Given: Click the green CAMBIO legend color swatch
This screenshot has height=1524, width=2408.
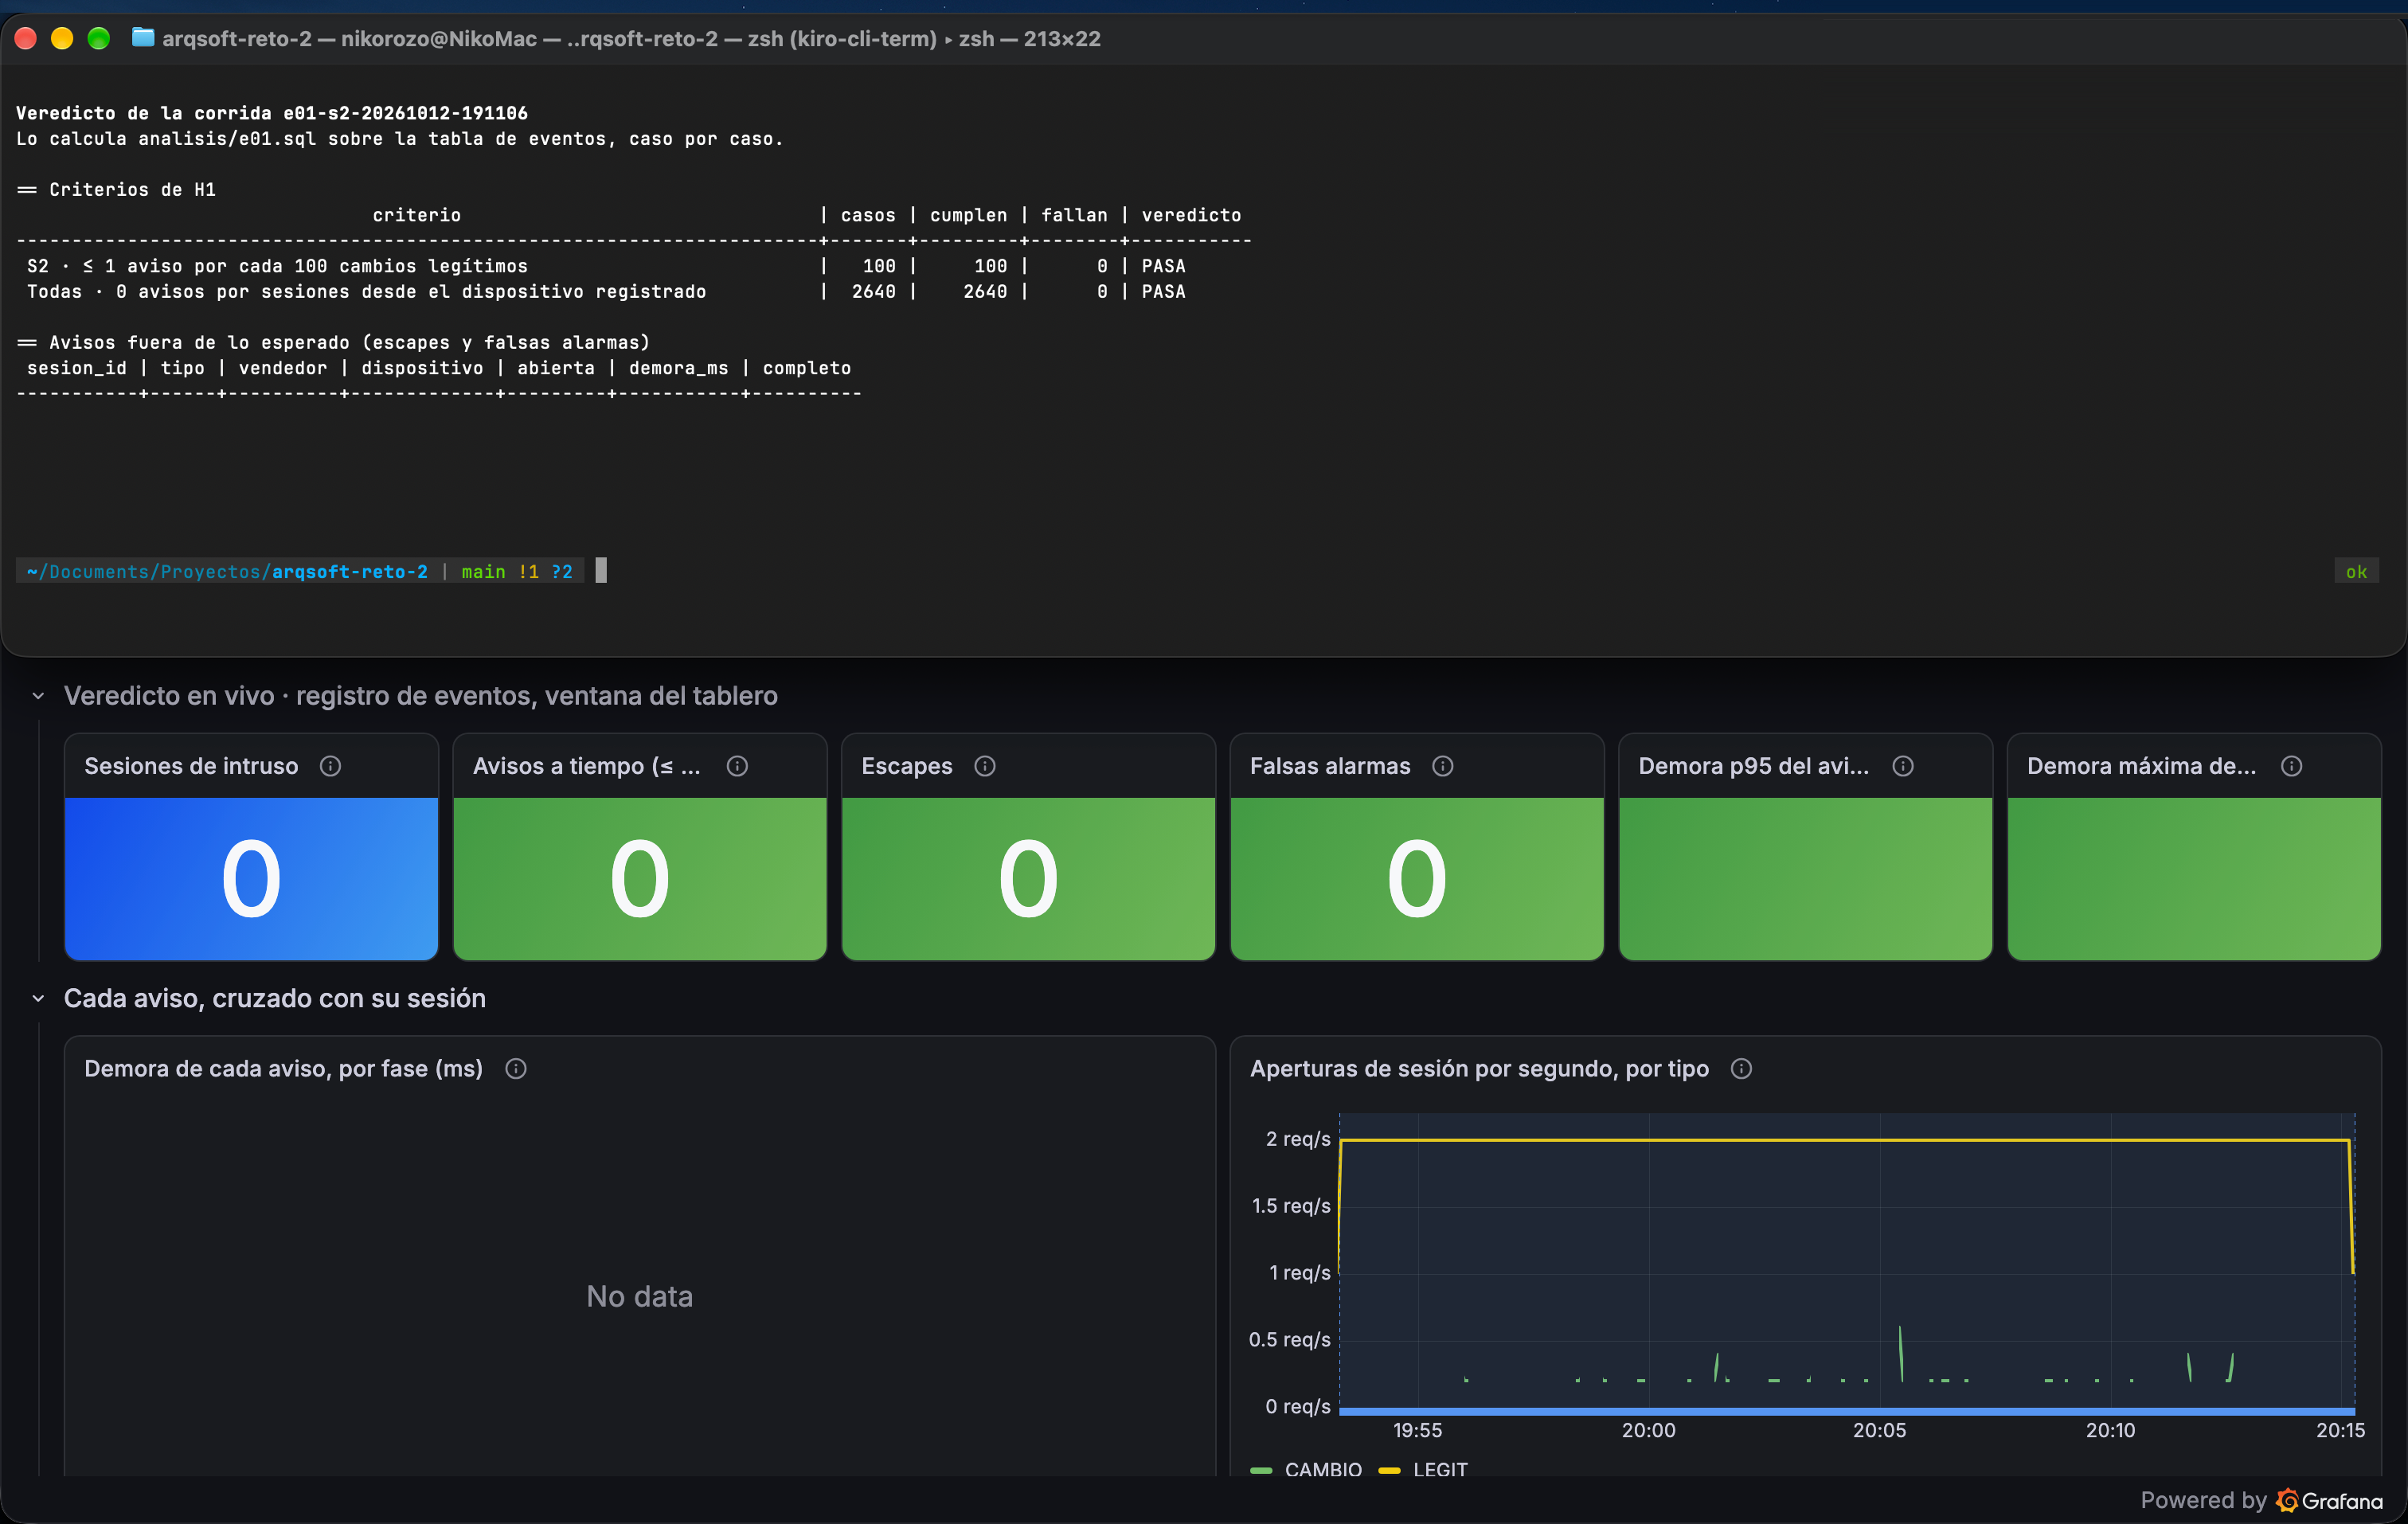Looking at the screenshot, I should (1261, 1470).
